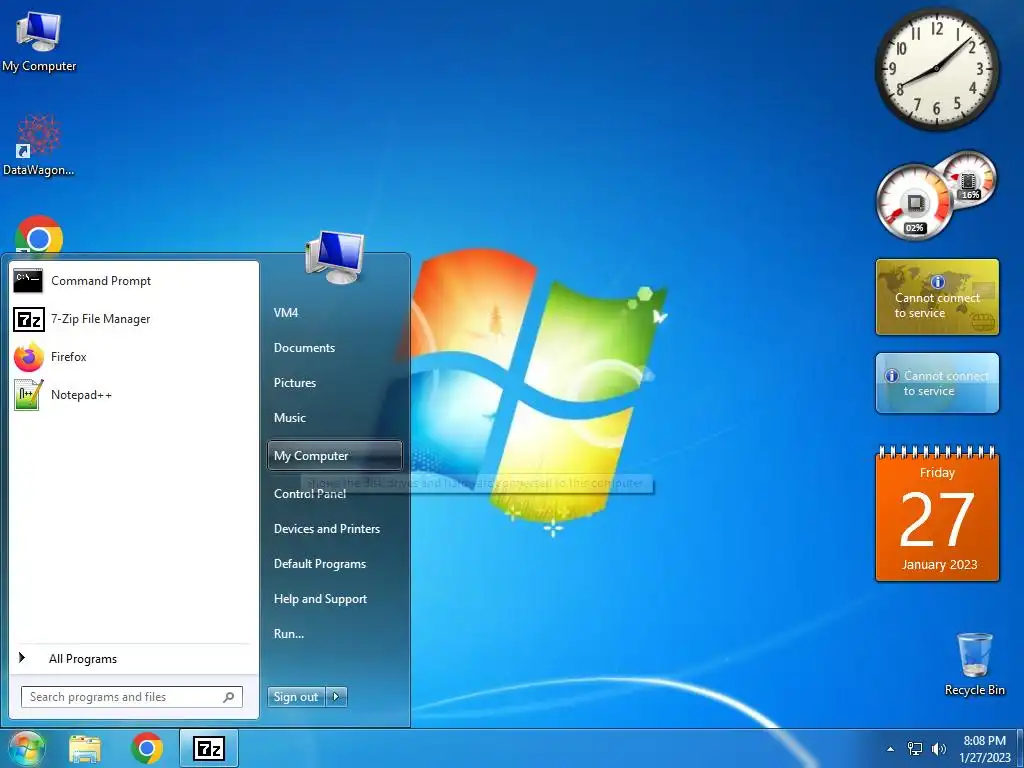The width and height of the screenshot is (1024, 768).
Task: Click the user account picture in Start menu
Action: pyautogui.click(x=334, y=257)
